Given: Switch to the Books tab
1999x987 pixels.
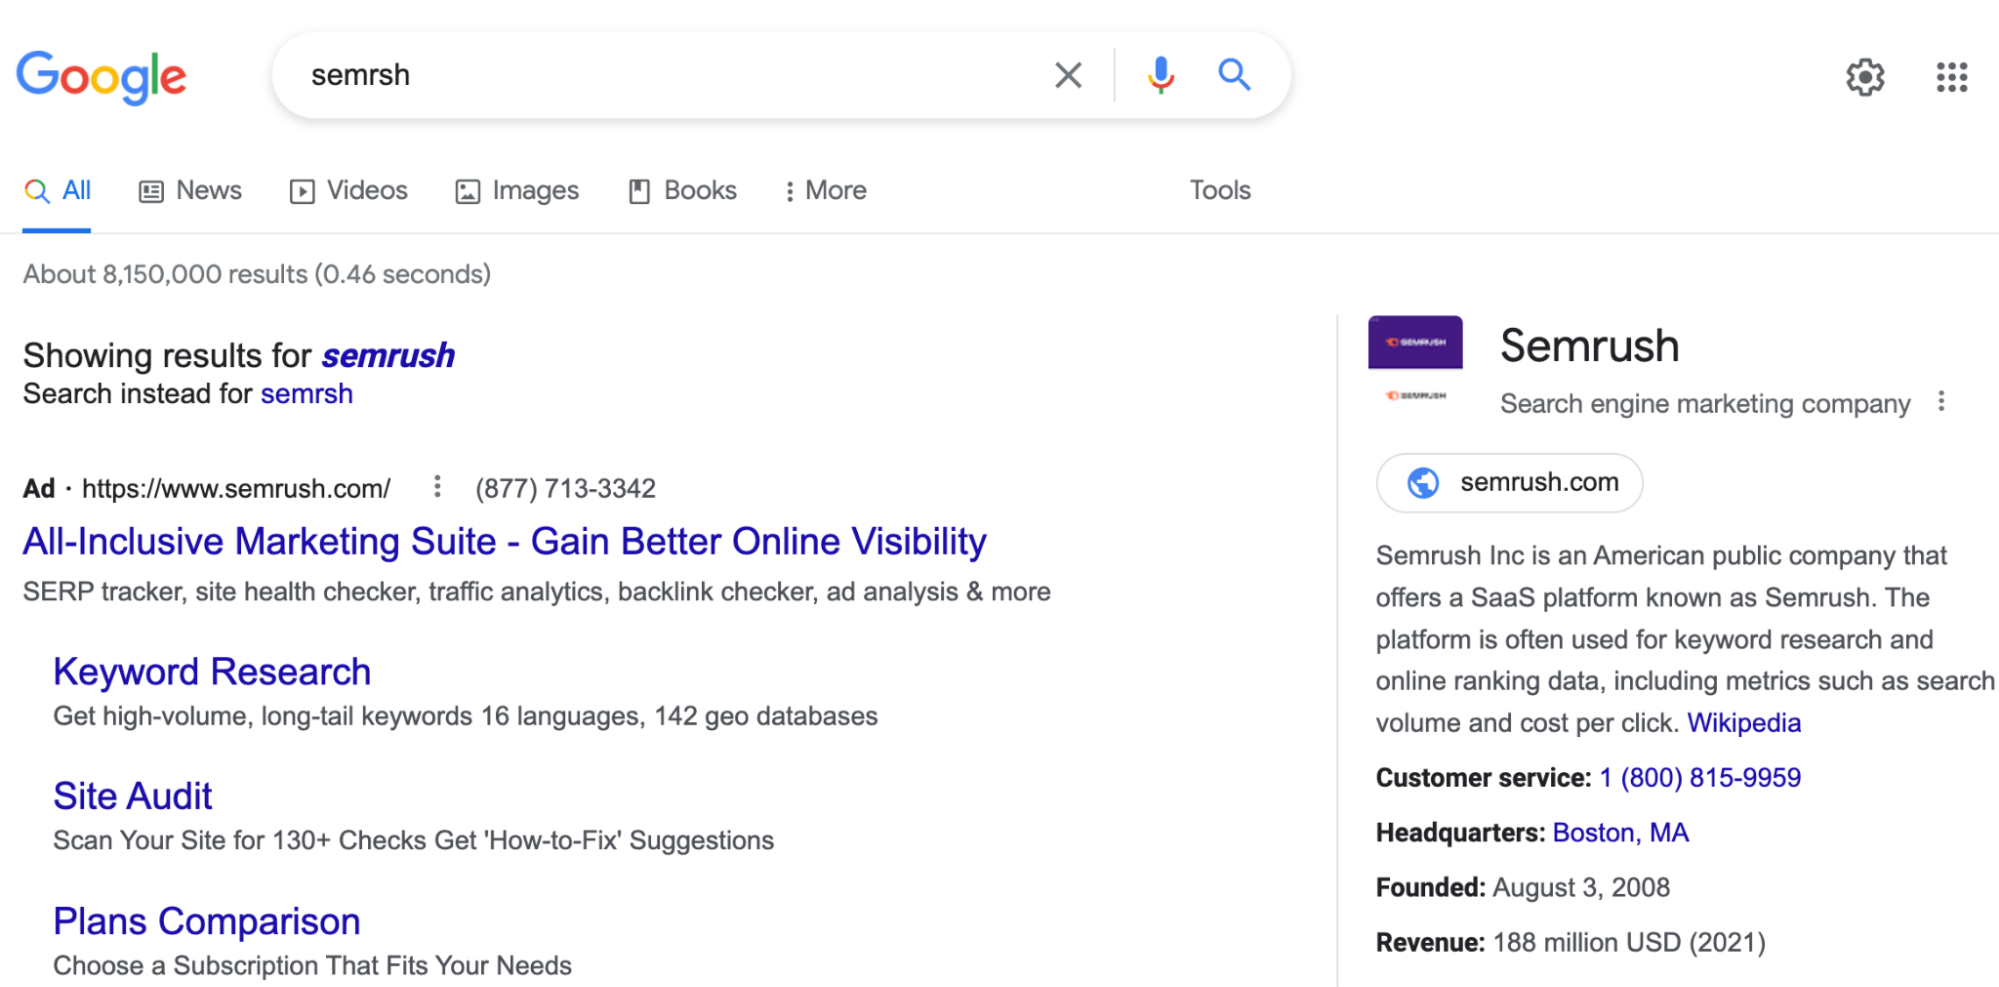Looking at the screenshot, I should [683, 191].
